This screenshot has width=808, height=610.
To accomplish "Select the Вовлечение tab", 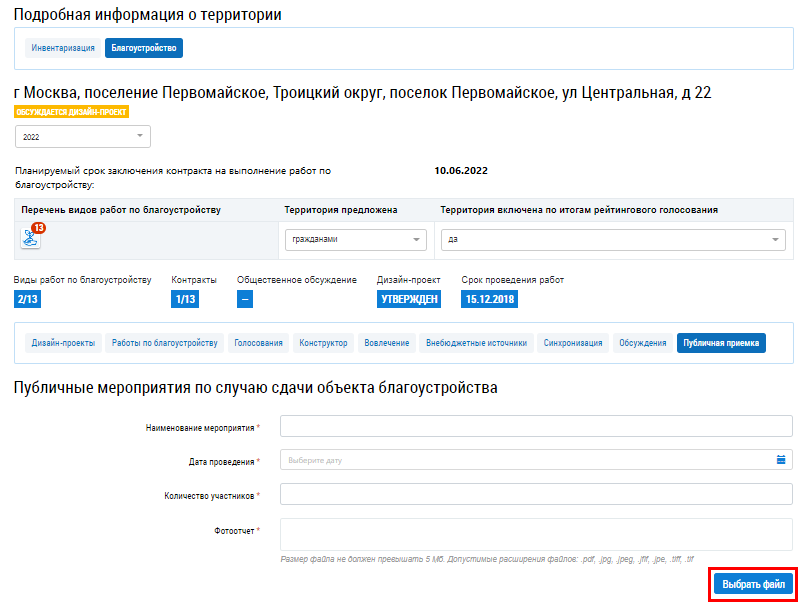I will (x=387, y=343).
